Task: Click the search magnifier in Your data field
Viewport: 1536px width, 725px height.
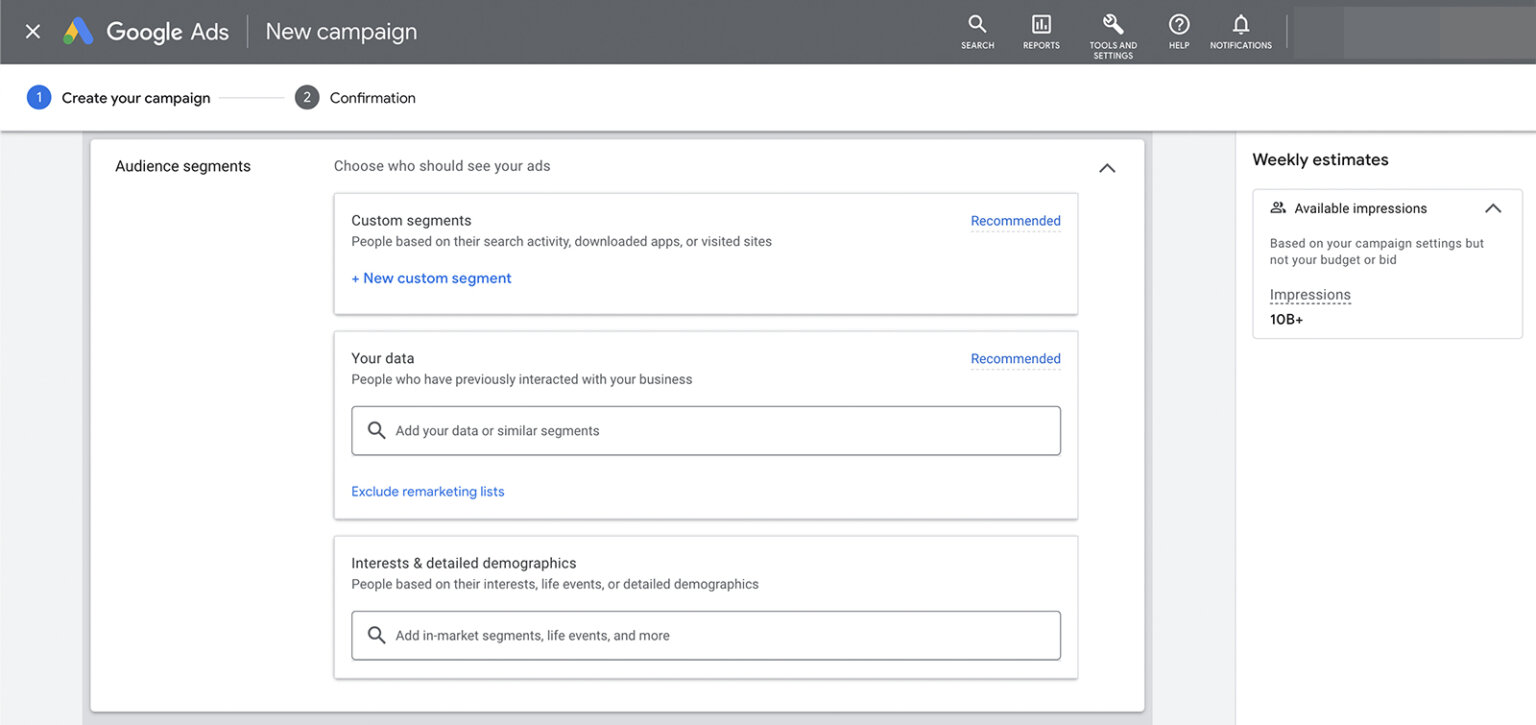Action: pos(376,429)
